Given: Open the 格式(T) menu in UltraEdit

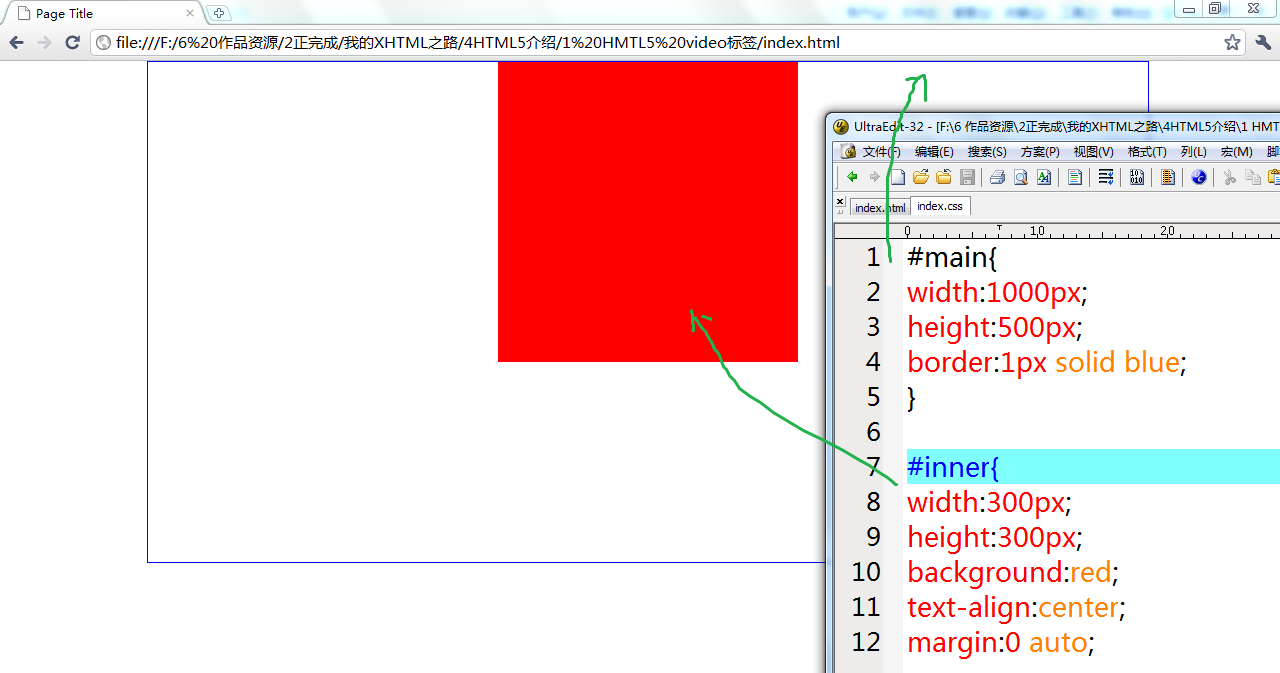Looking at the screenshot, I should (x=1147, y=152).
